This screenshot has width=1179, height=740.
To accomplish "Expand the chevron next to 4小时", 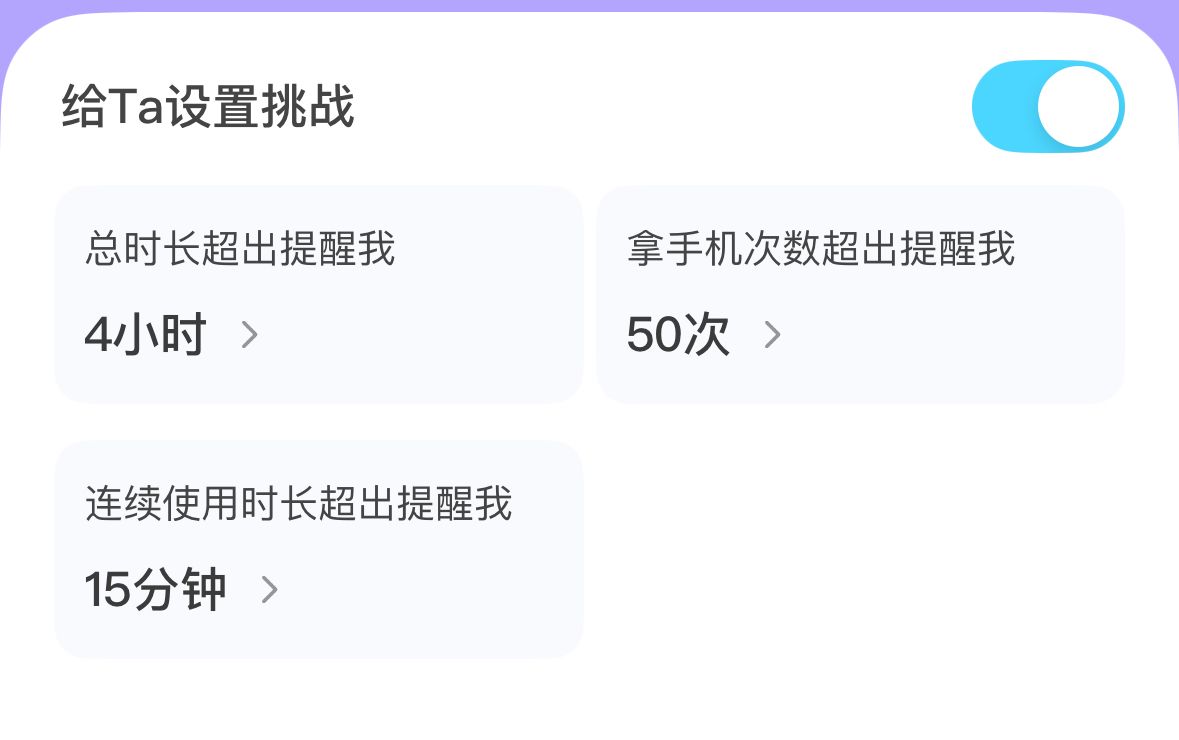I will pos(250,334).
